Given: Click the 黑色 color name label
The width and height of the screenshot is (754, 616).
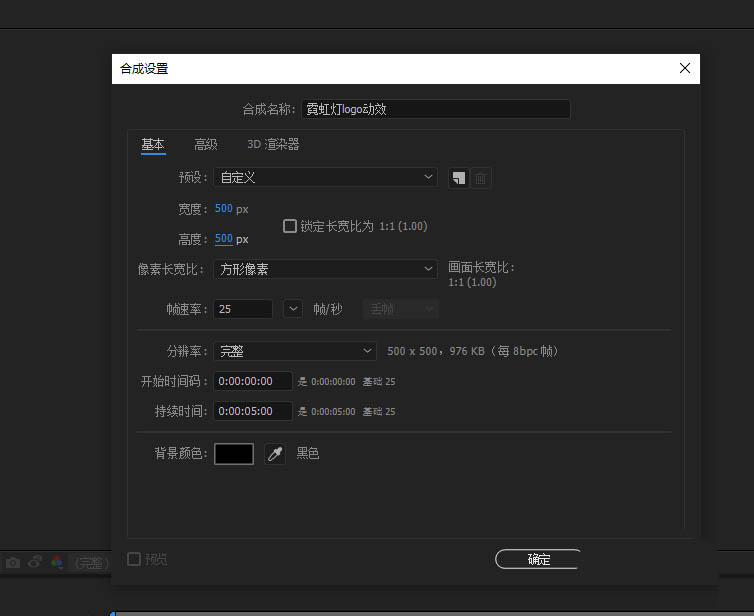Looking at the screenshot, I should click(308, 453).
